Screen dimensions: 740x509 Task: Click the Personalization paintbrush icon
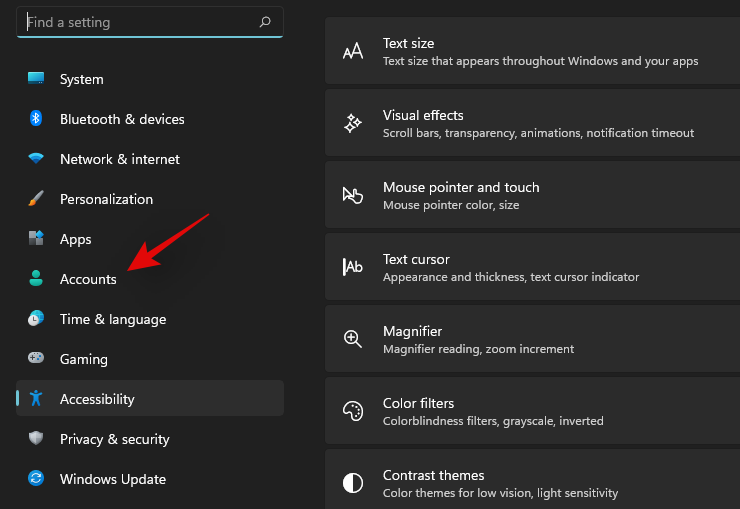tap(36, 199)
